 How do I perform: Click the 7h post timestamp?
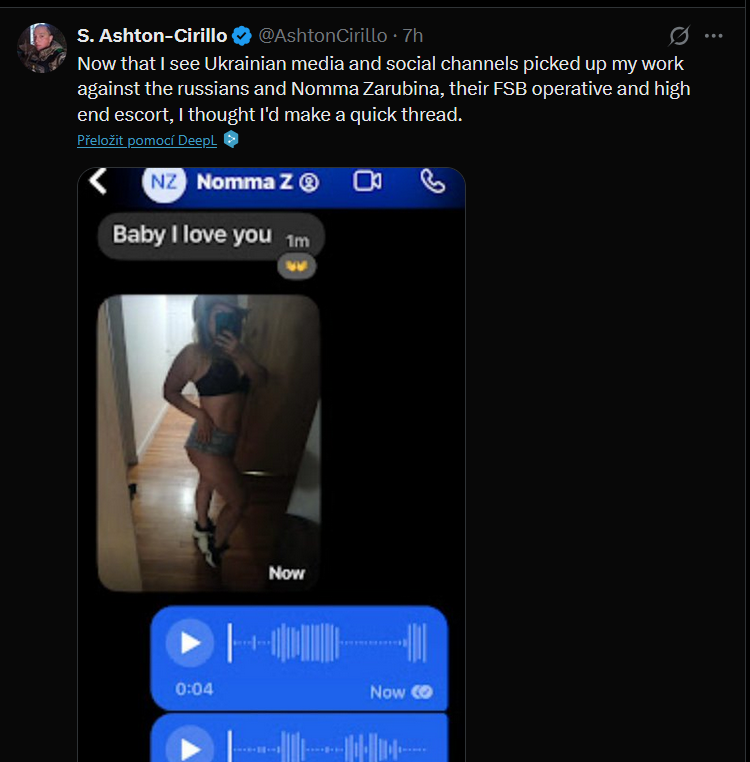(x=413, y=36)
